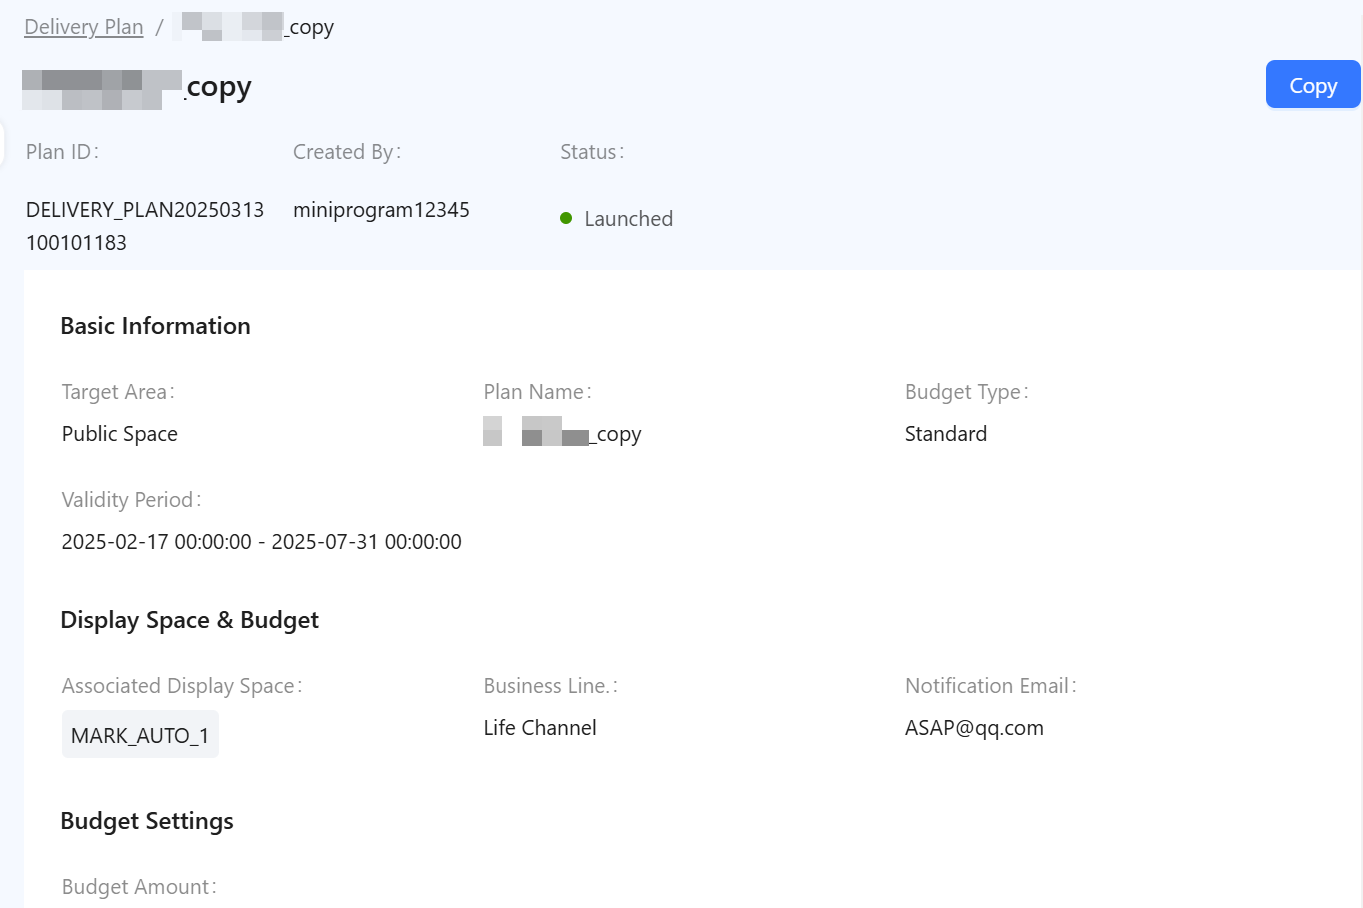Click the Budget Settings section heading

click(x=147, y=821)
